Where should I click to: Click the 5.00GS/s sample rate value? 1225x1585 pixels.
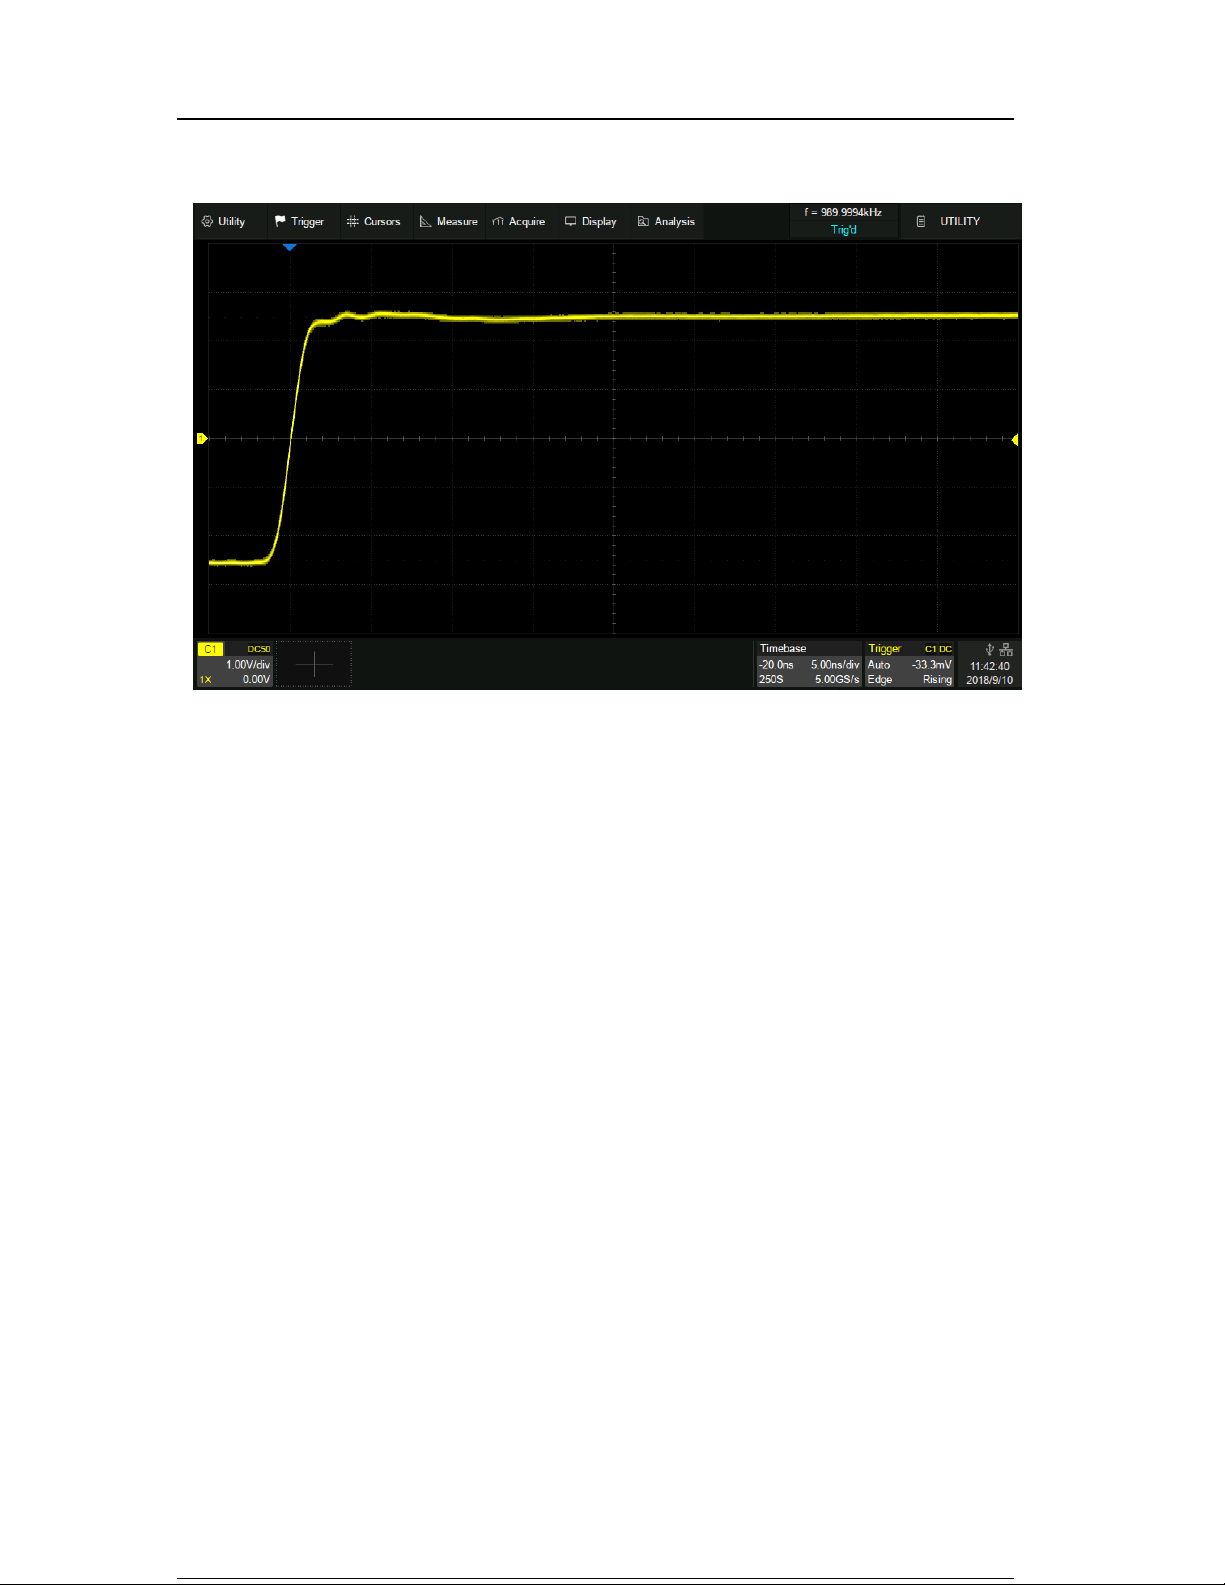click(x=837, y=680)
